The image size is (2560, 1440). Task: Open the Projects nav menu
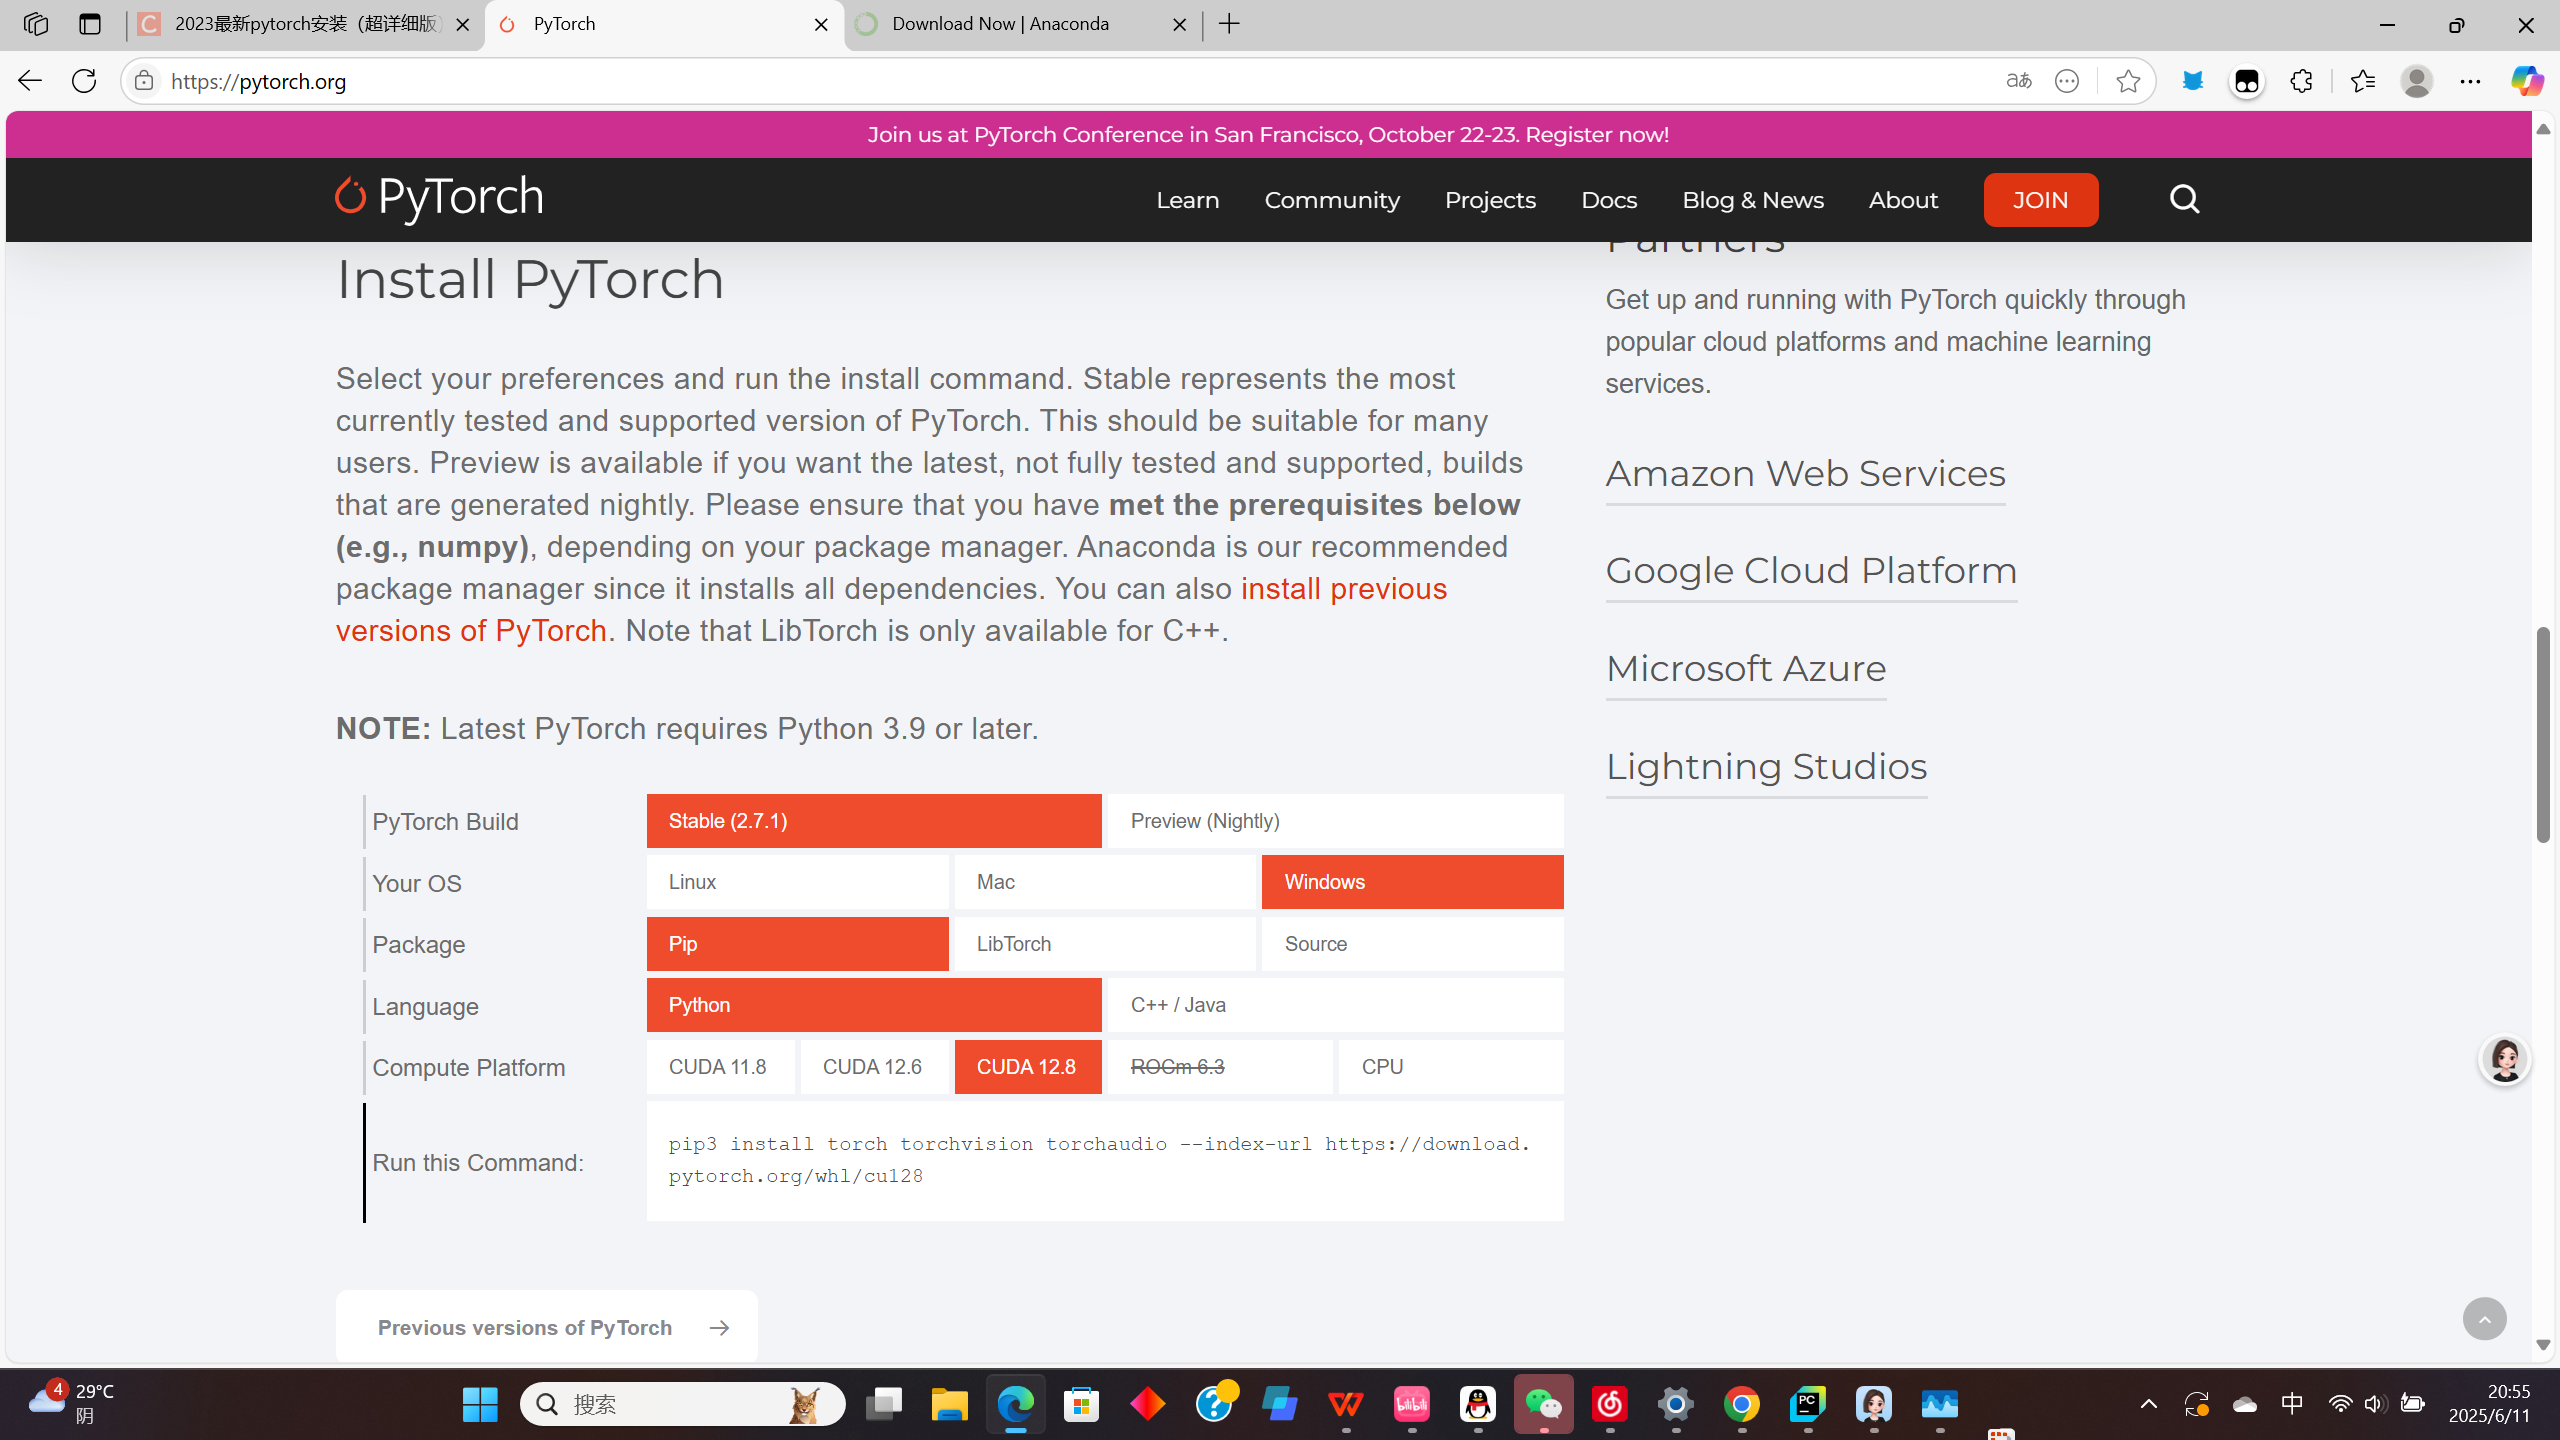(1490, 200)
